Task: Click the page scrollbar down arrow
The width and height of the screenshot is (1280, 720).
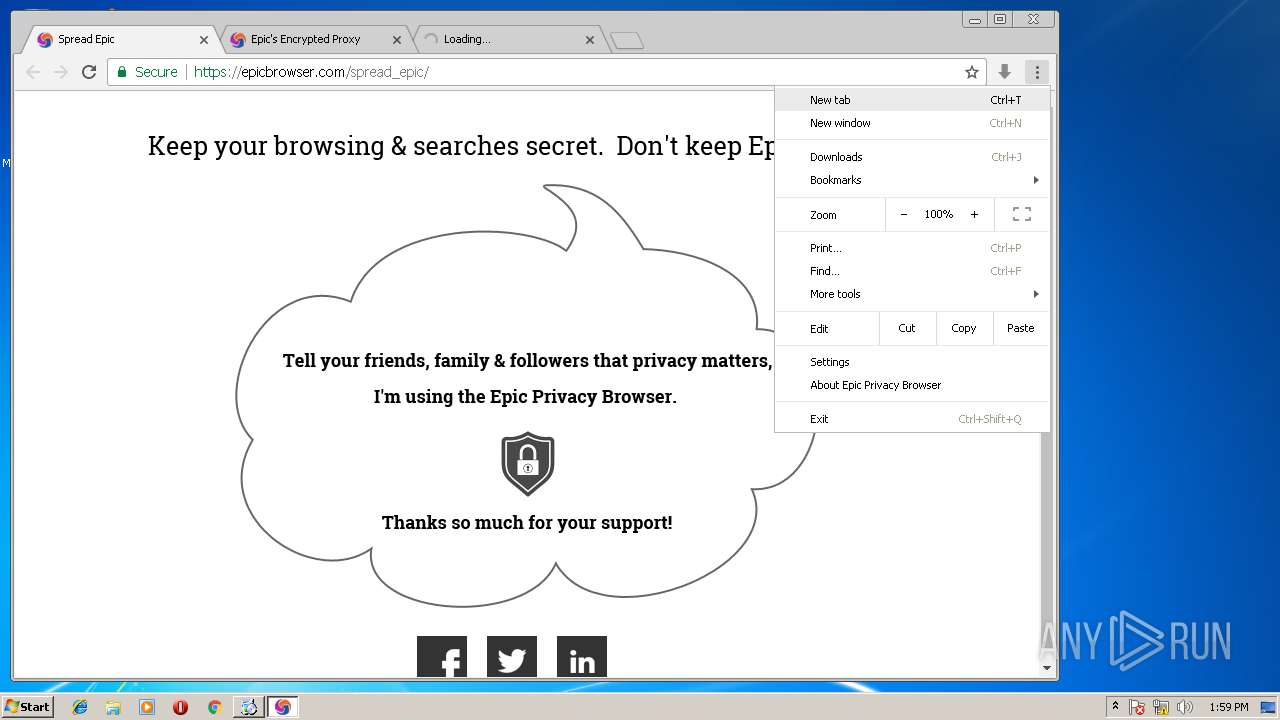Action: 1047,668
